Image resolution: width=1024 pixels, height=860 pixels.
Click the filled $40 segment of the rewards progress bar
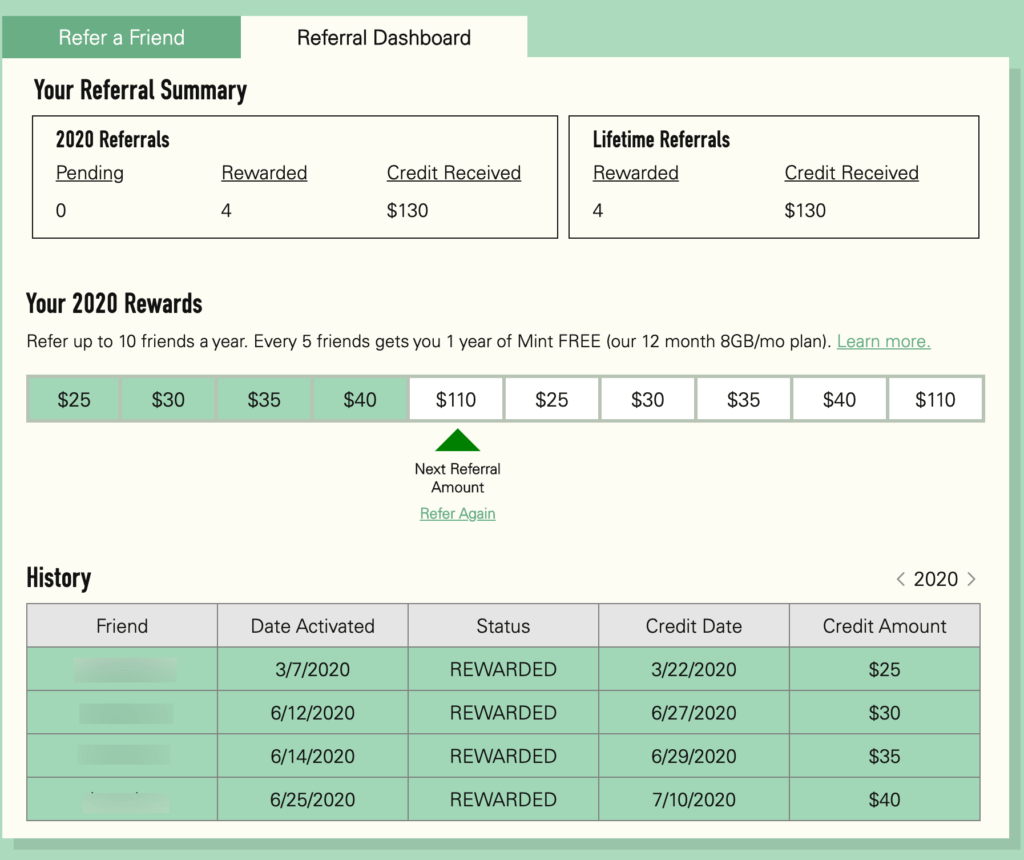click(x=360, y=398)
